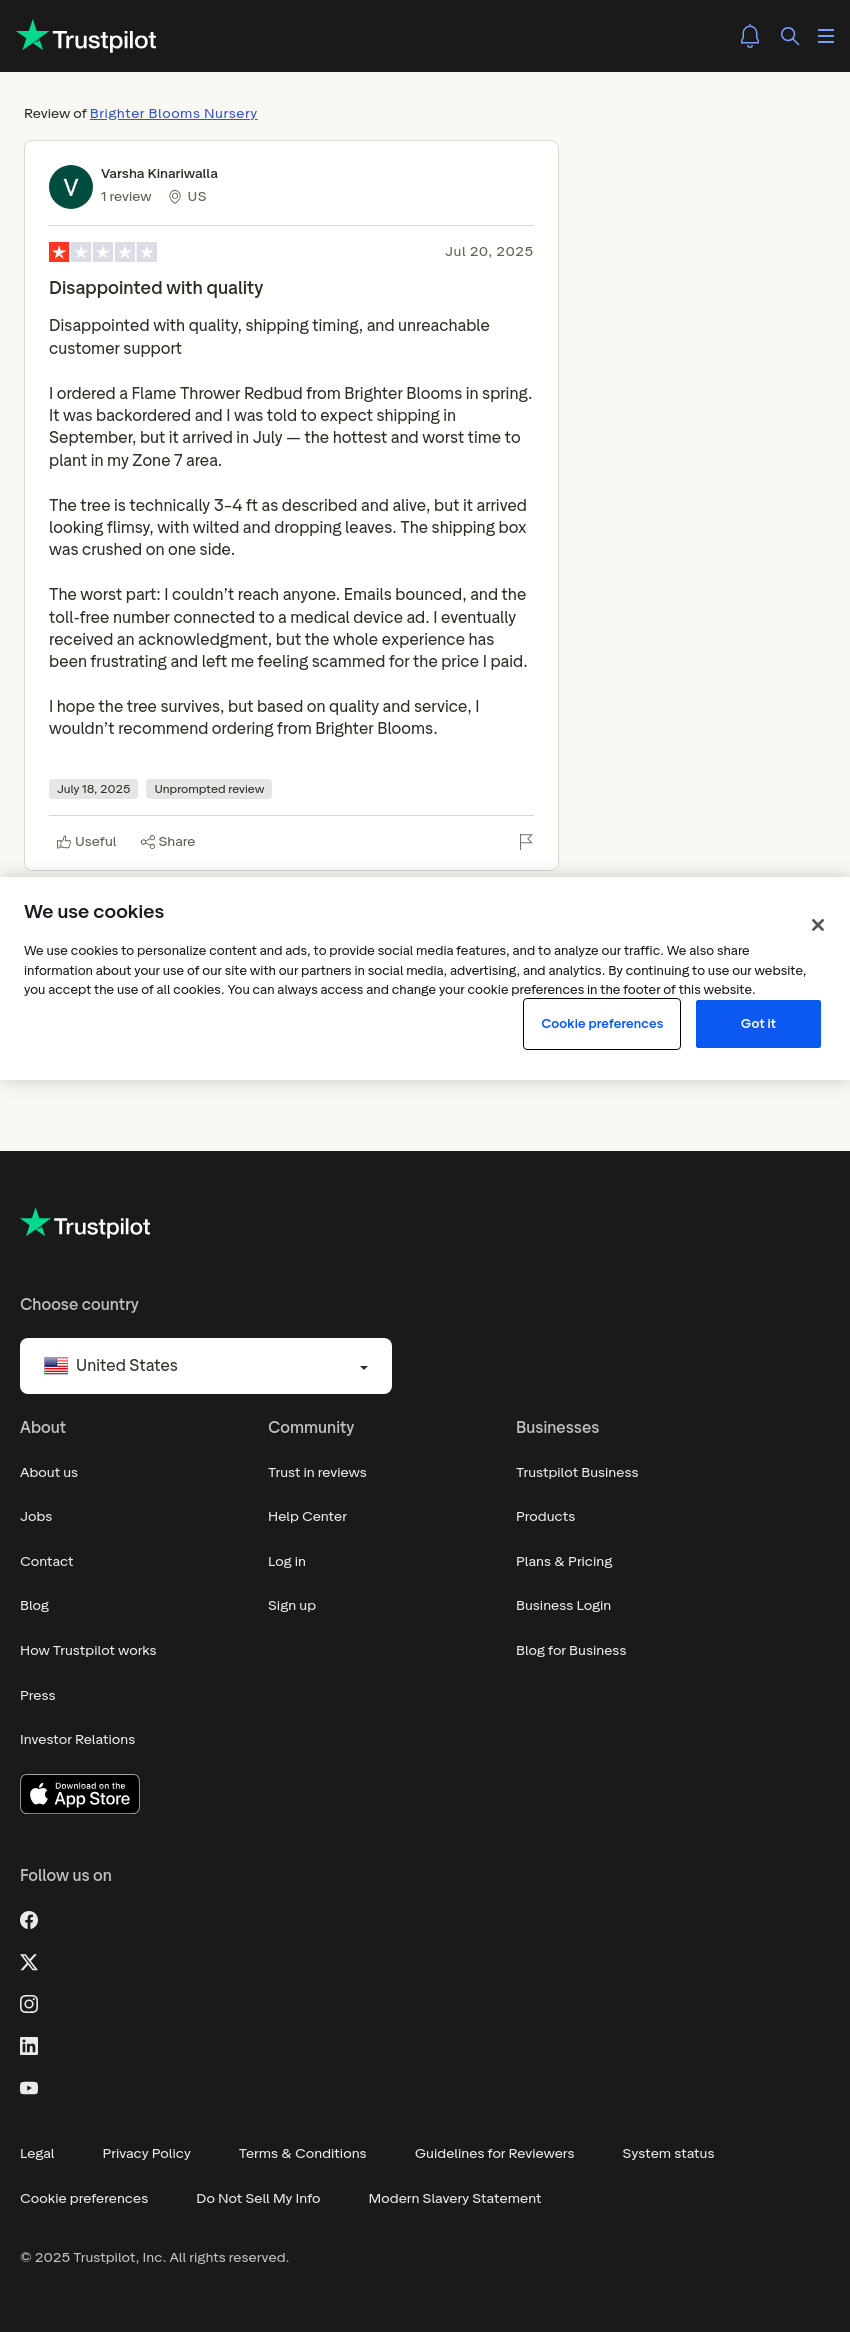Open Do Not Sell My Info link
Viewport: 850px width, 2332px height.
(259, 2199)
